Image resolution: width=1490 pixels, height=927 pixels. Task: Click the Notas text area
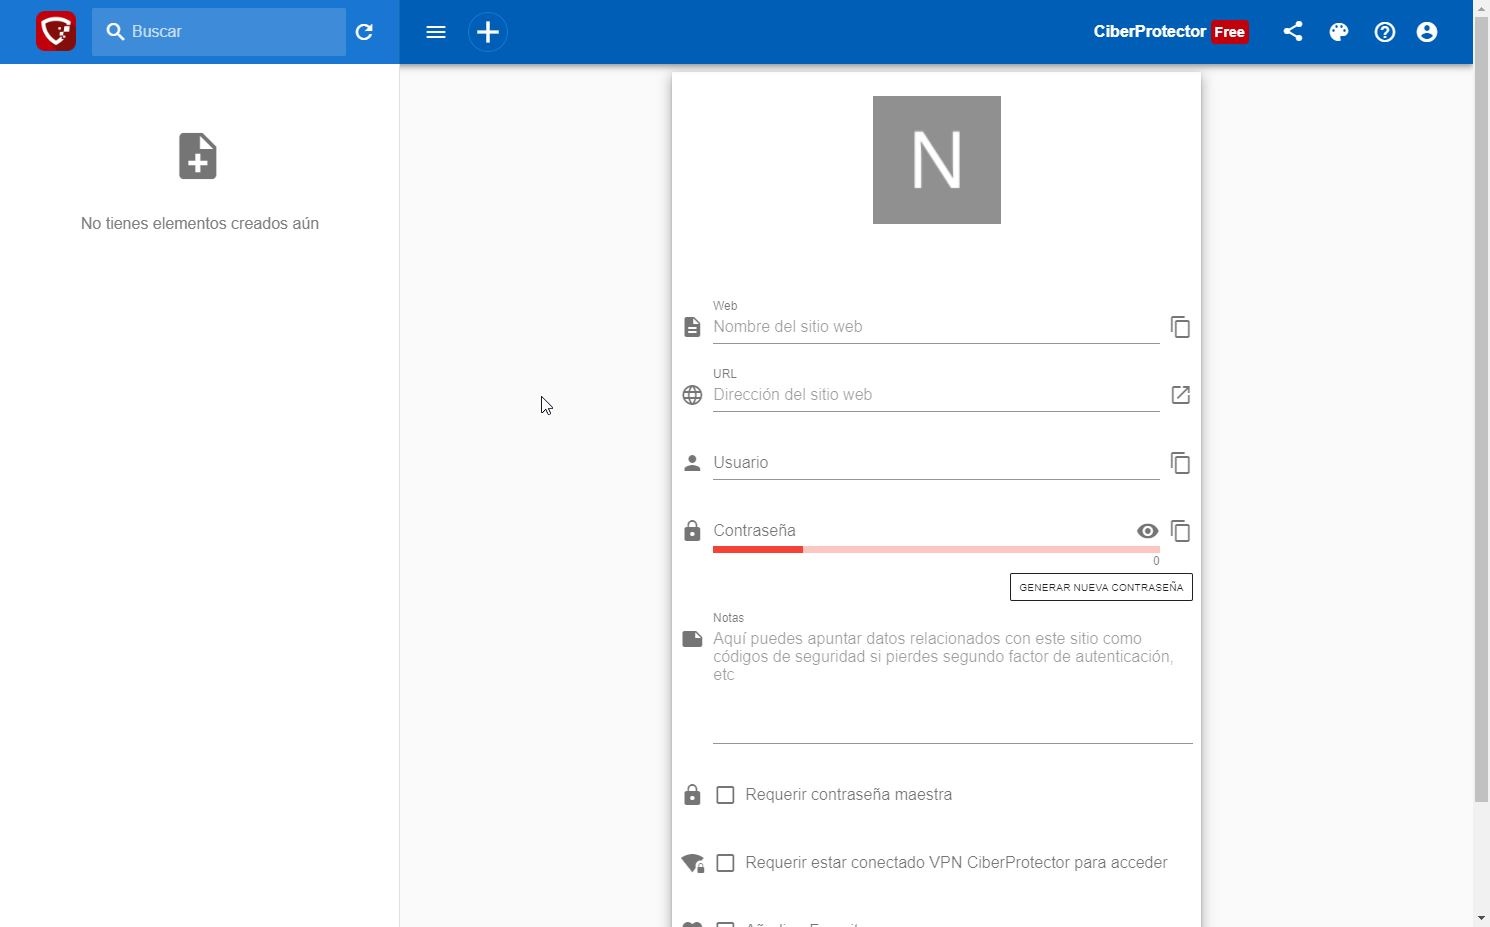click(951, 680)
